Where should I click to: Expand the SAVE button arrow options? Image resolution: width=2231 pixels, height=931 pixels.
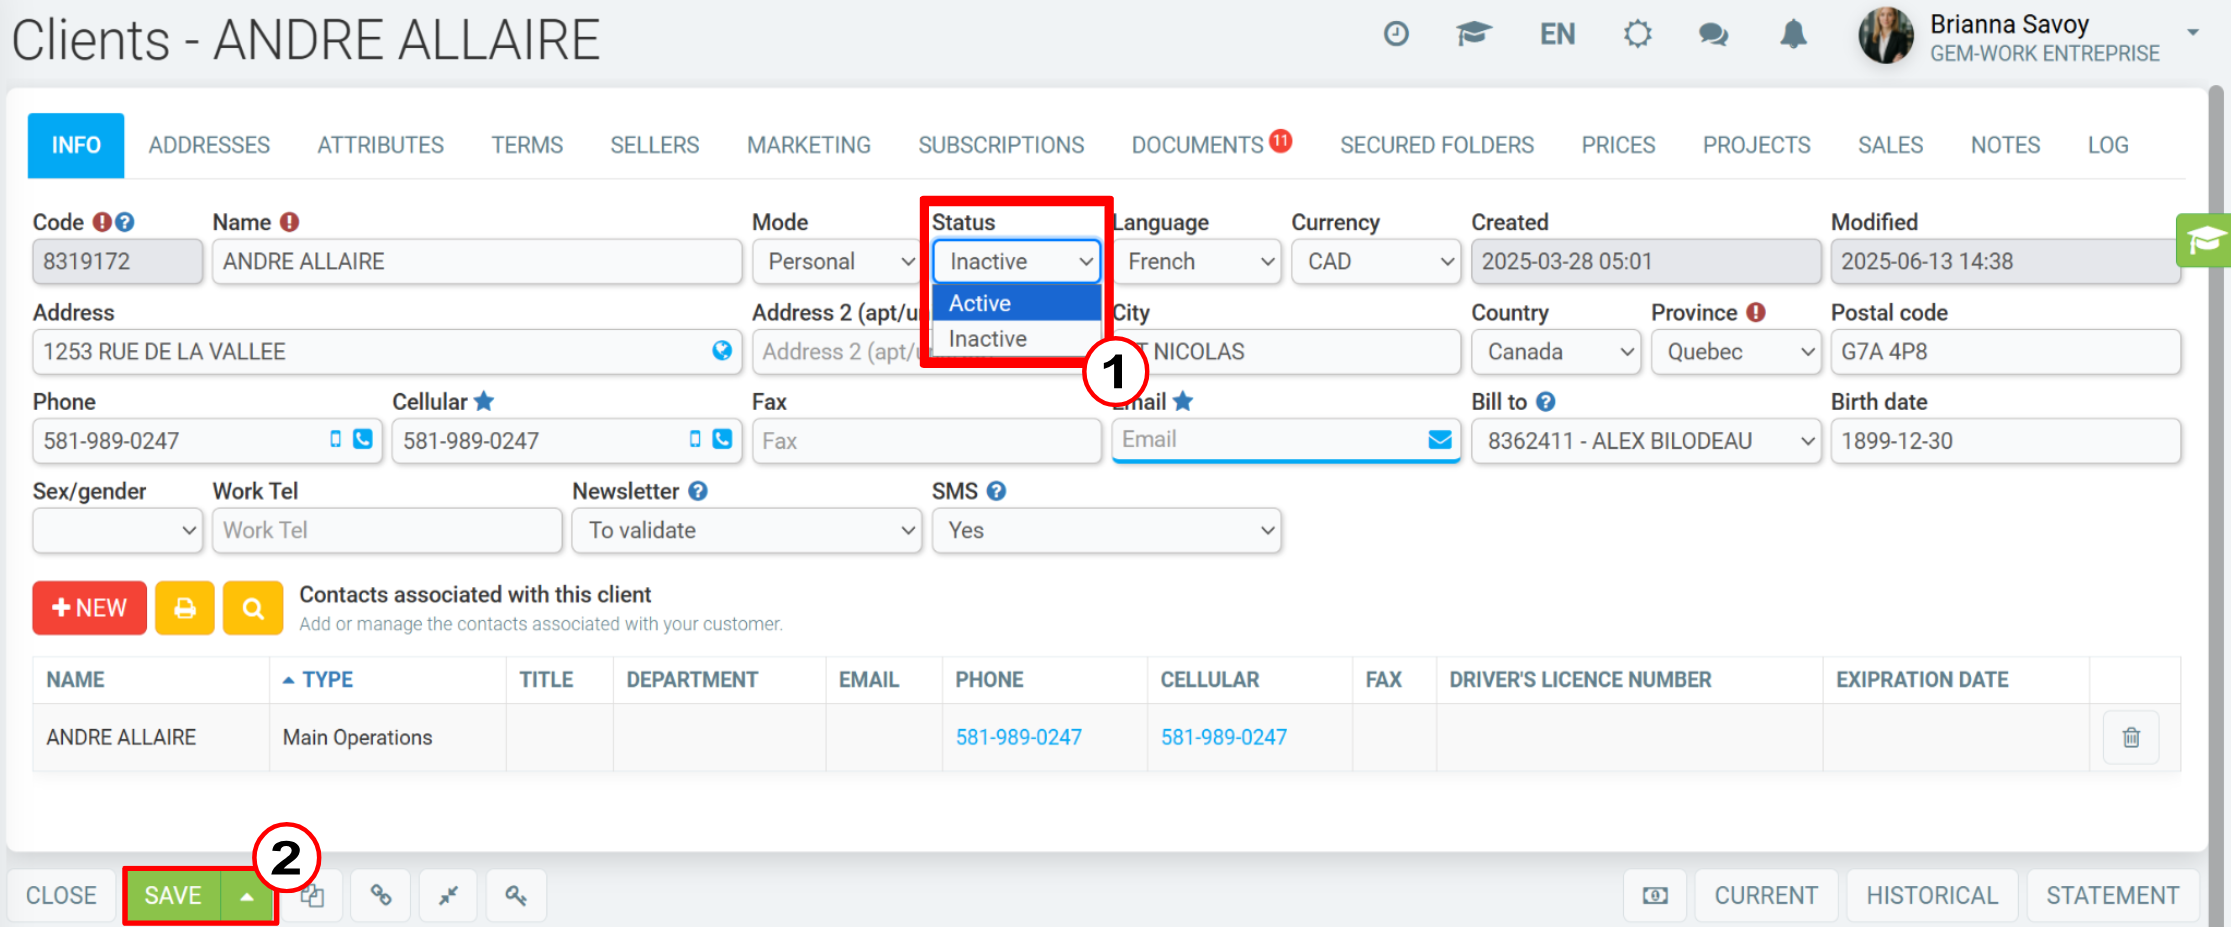(247, 896)
